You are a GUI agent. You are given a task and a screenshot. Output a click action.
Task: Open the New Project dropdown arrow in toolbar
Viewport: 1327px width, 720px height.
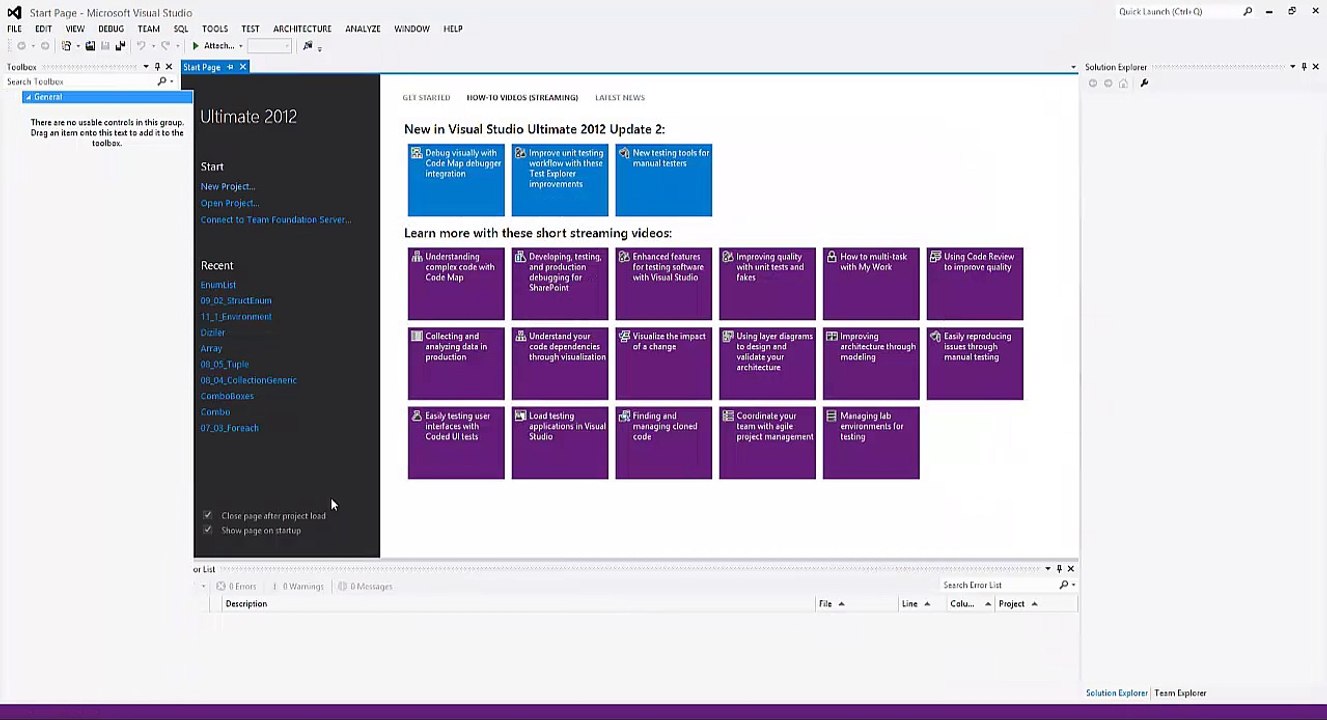coord(76,46)
